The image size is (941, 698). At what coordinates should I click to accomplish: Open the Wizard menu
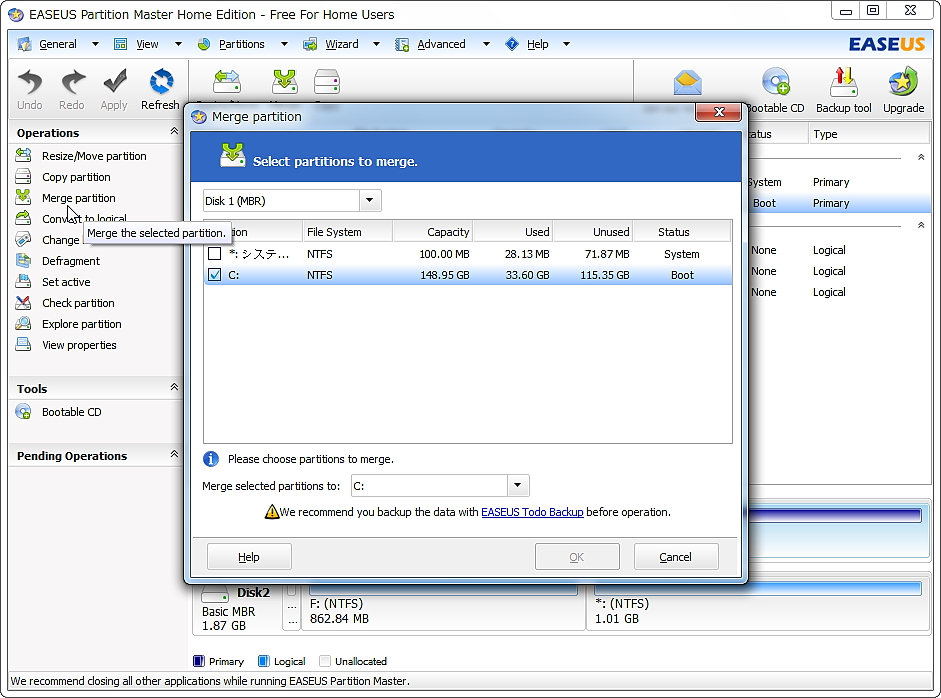point(341,44)
